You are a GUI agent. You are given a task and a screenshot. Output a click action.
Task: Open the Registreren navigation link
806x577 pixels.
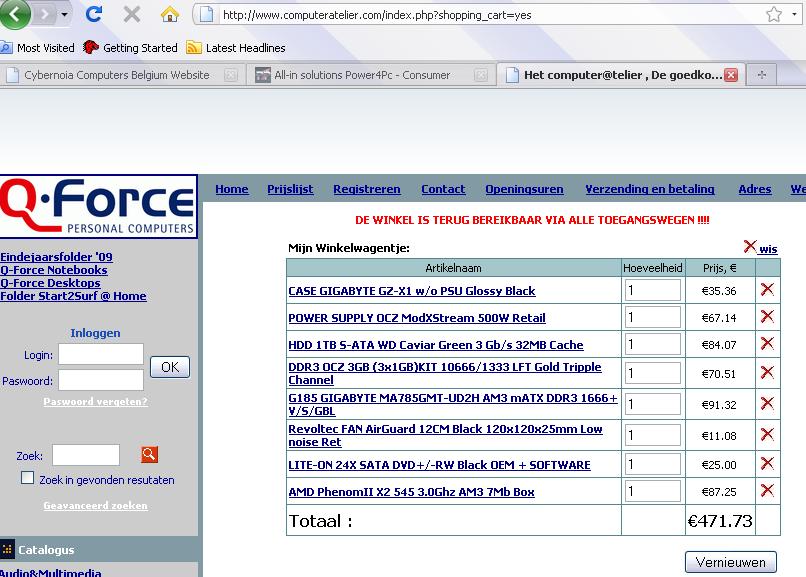pos(367,189)
